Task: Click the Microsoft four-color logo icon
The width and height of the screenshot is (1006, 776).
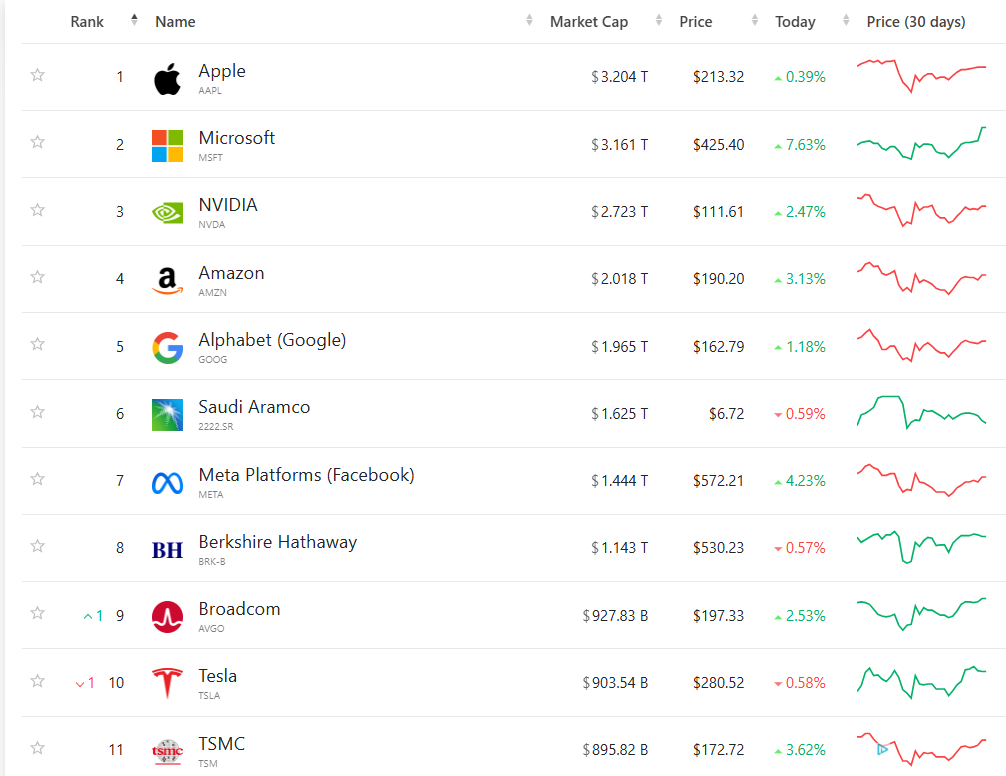Action: 167,146
